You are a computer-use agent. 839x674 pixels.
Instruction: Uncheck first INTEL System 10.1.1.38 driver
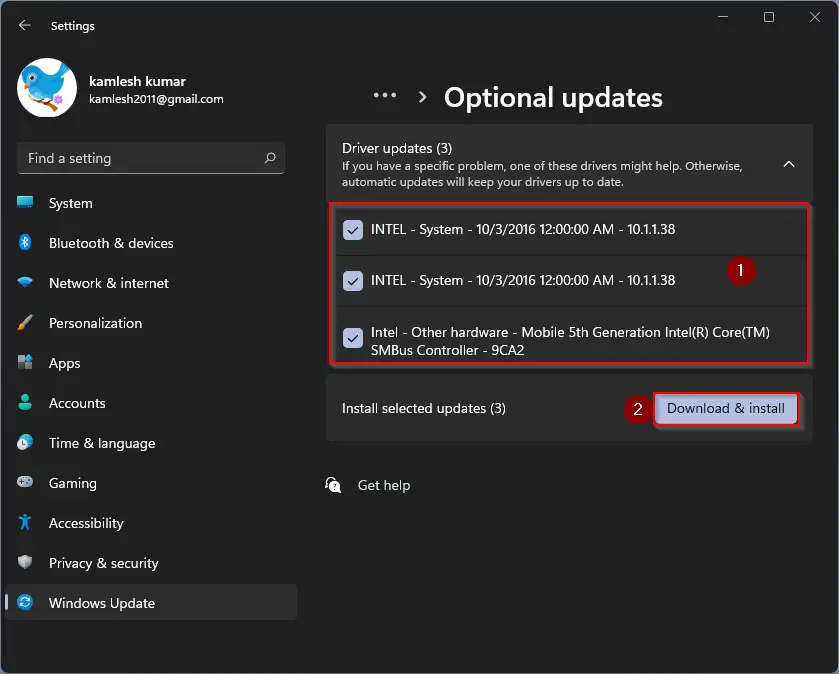(x=353, y=230)
